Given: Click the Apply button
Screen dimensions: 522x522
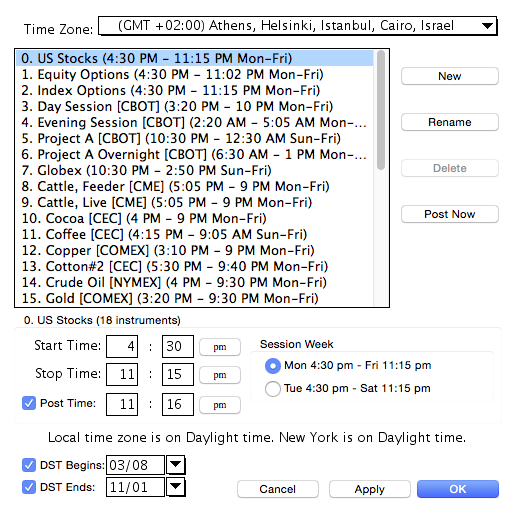Looking at the screenshot, I should [x=370, y=489].
